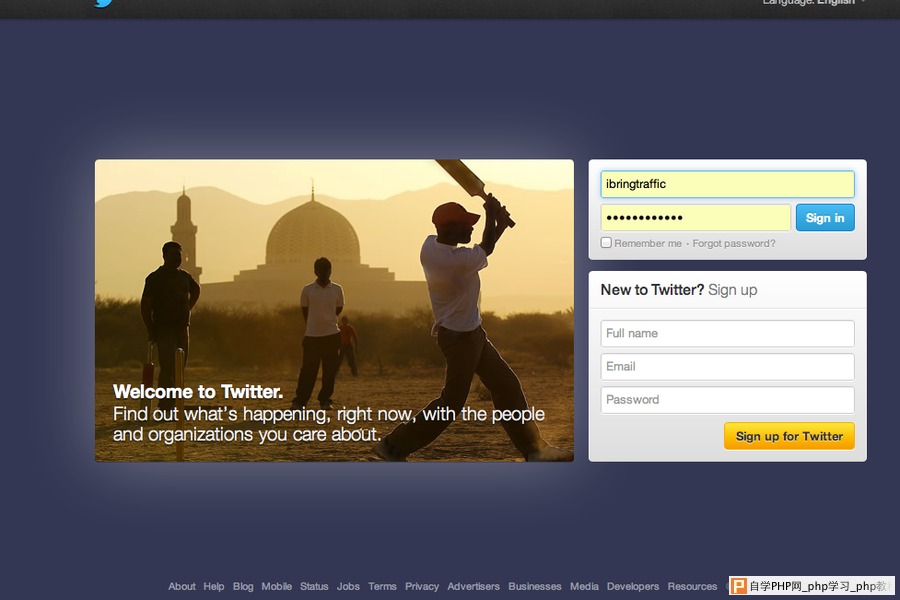This screenshot has height=600, width=900.
Task: Check the Status footer link
Action: click(x=314, y=586)
